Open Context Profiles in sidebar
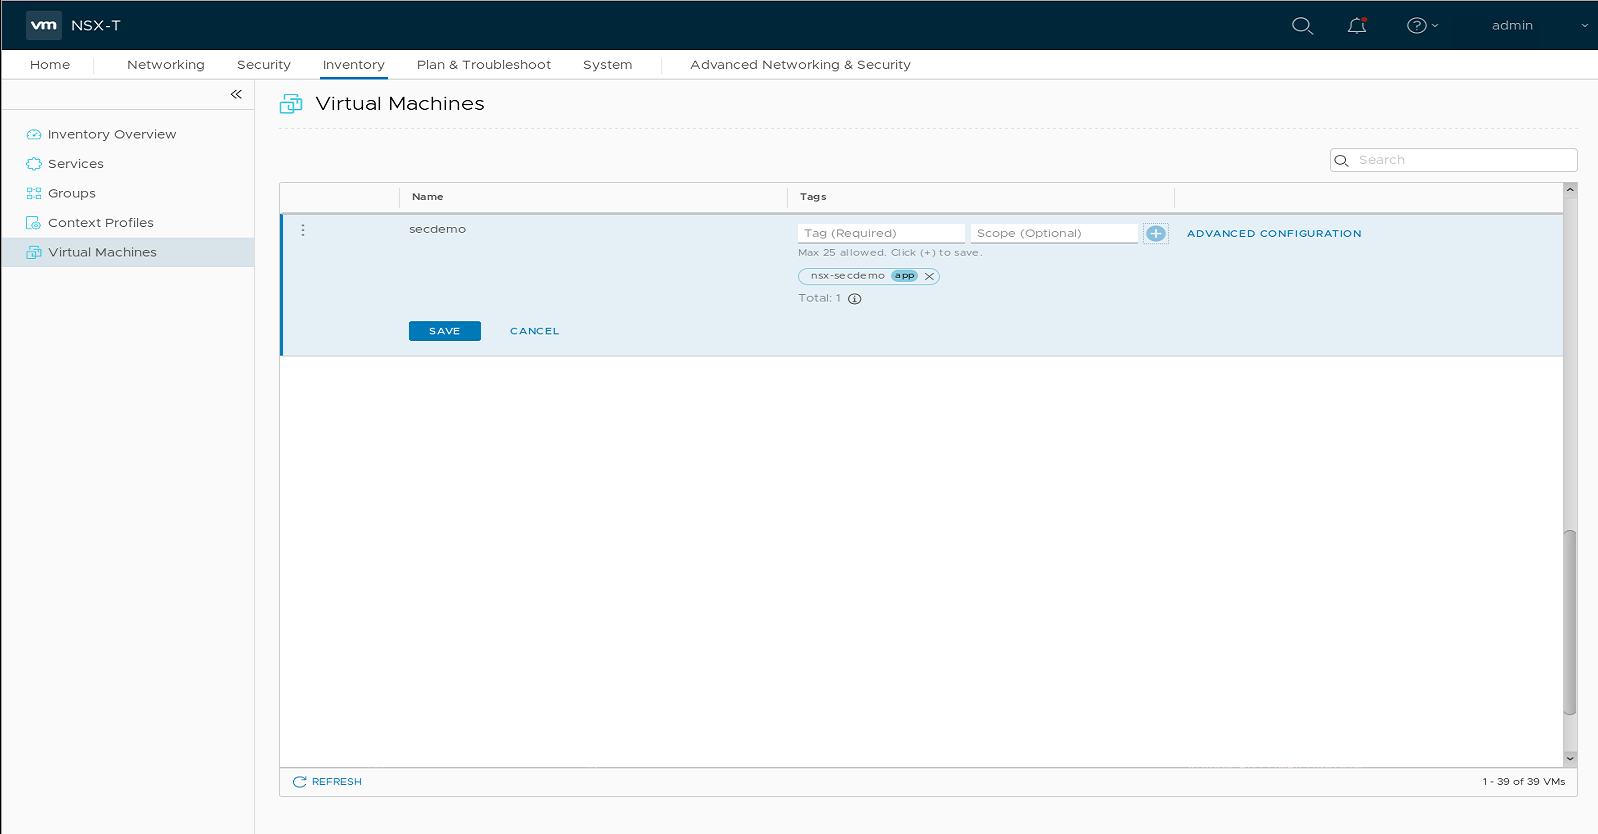The height and width of the screenshot is (834, 1598). (101, 223)
